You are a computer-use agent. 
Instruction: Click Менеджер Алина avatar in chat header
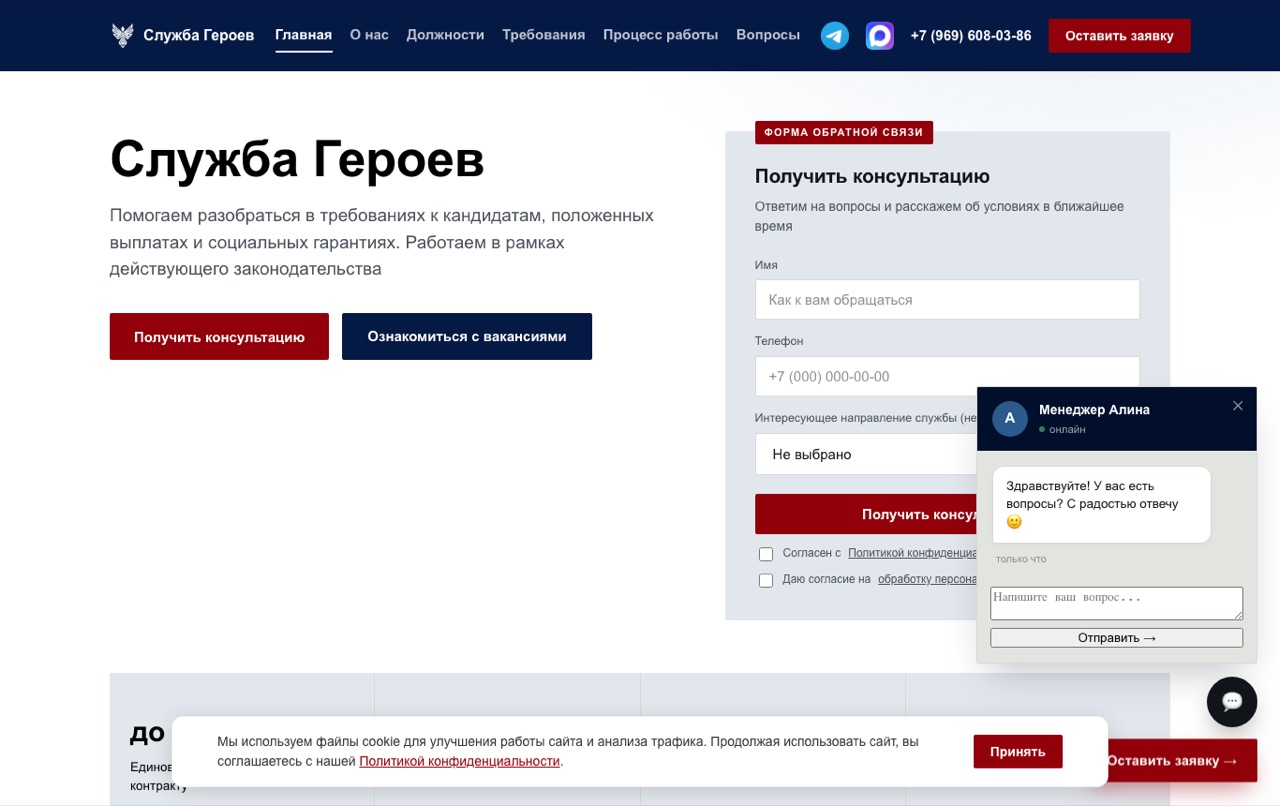tap(1010, 418)
